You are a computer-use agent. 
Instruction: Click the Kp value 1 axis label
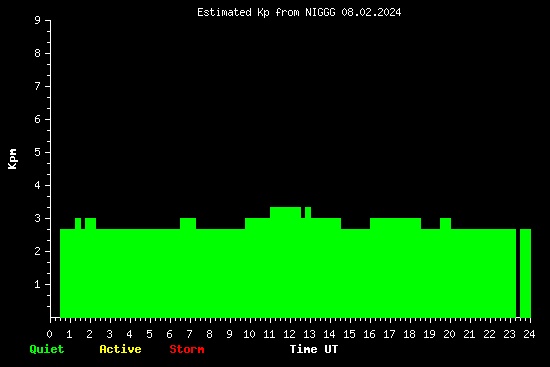tap(38, 284)
